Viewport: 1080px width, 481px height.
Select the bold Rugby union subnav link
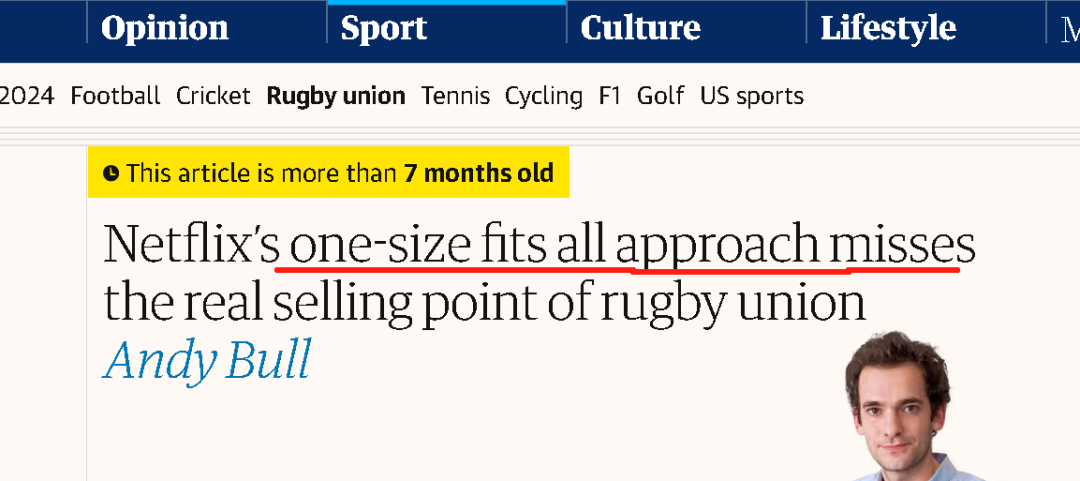tap(336, 96)
